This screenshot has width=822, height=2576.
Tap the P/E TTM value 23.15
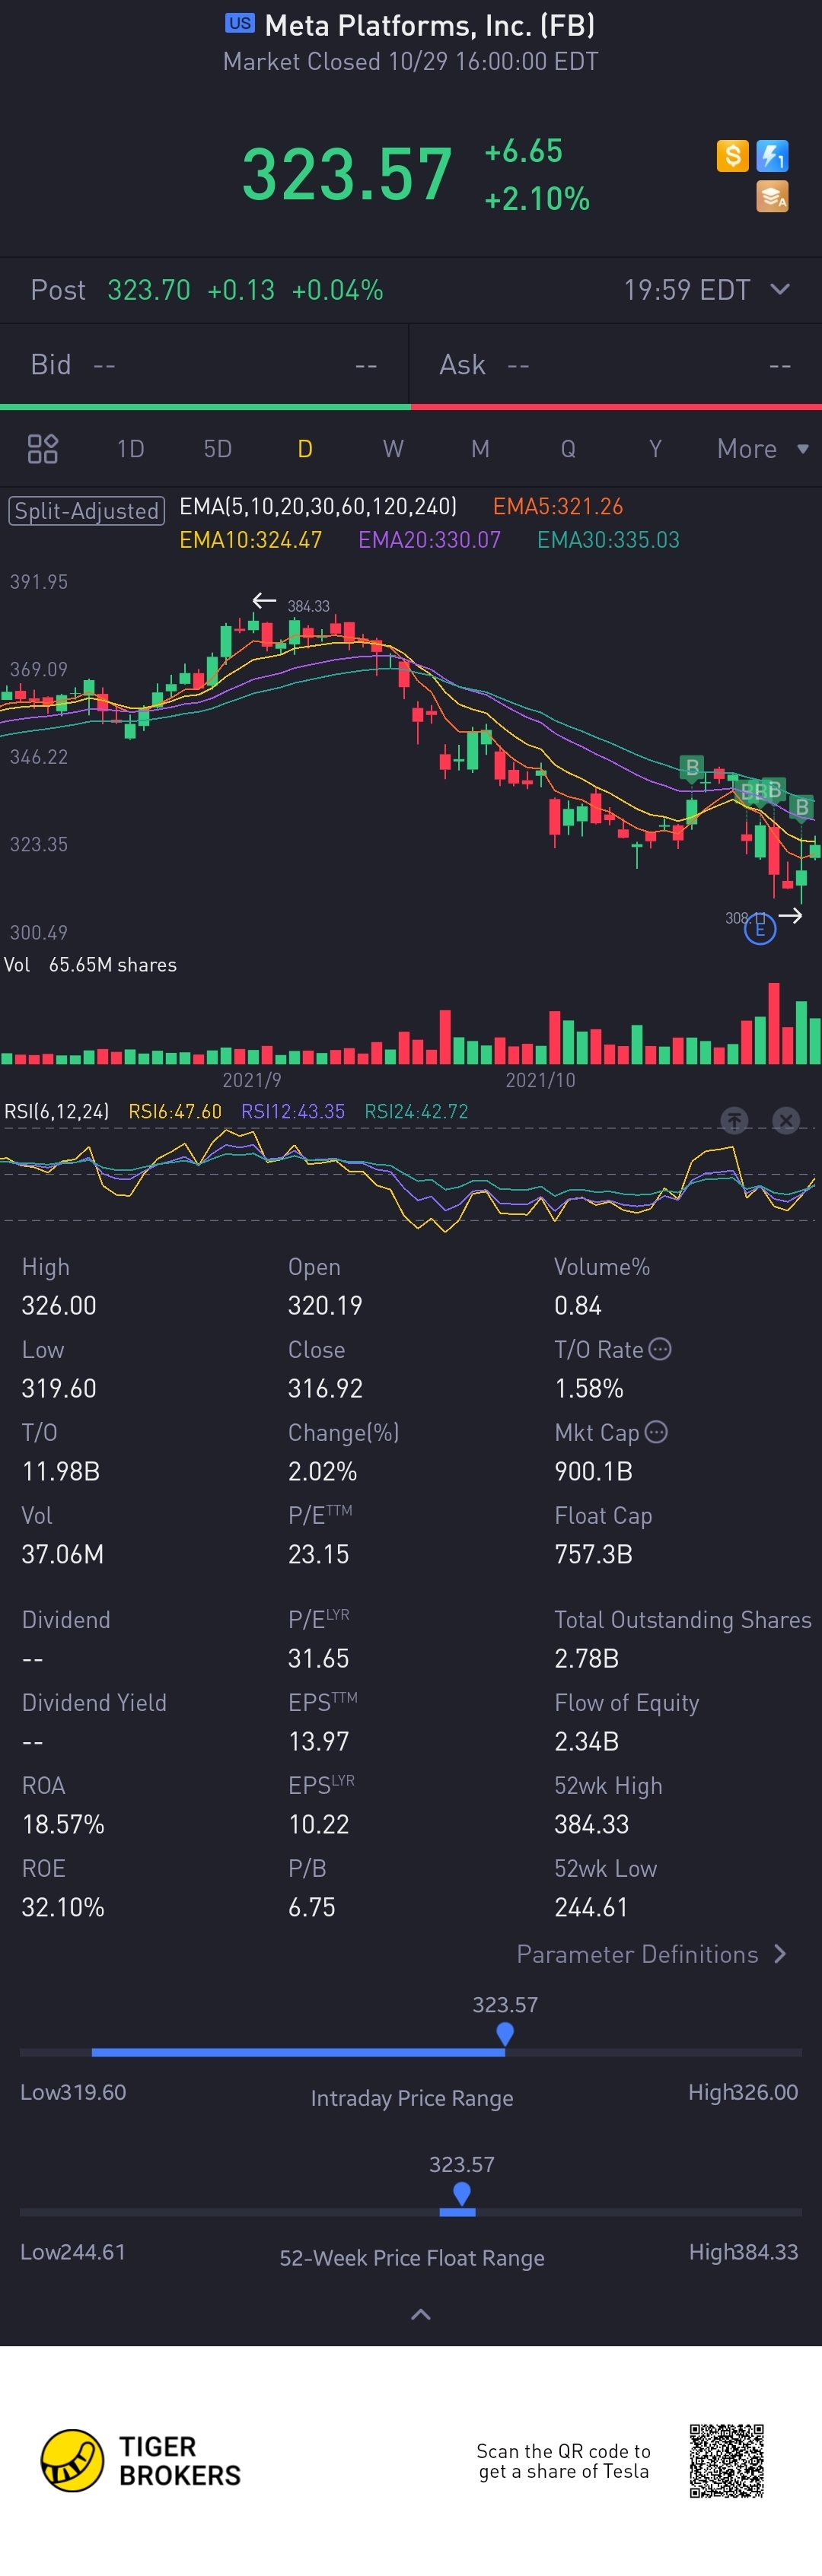tap(318, 1554)
